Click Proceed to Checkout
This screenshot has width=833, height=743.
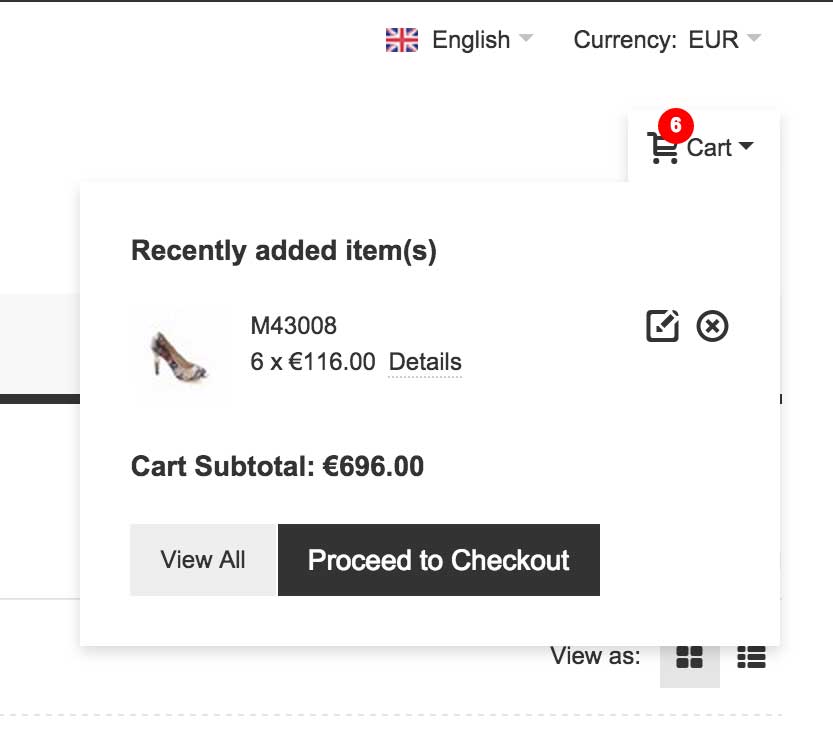point(438,560)
